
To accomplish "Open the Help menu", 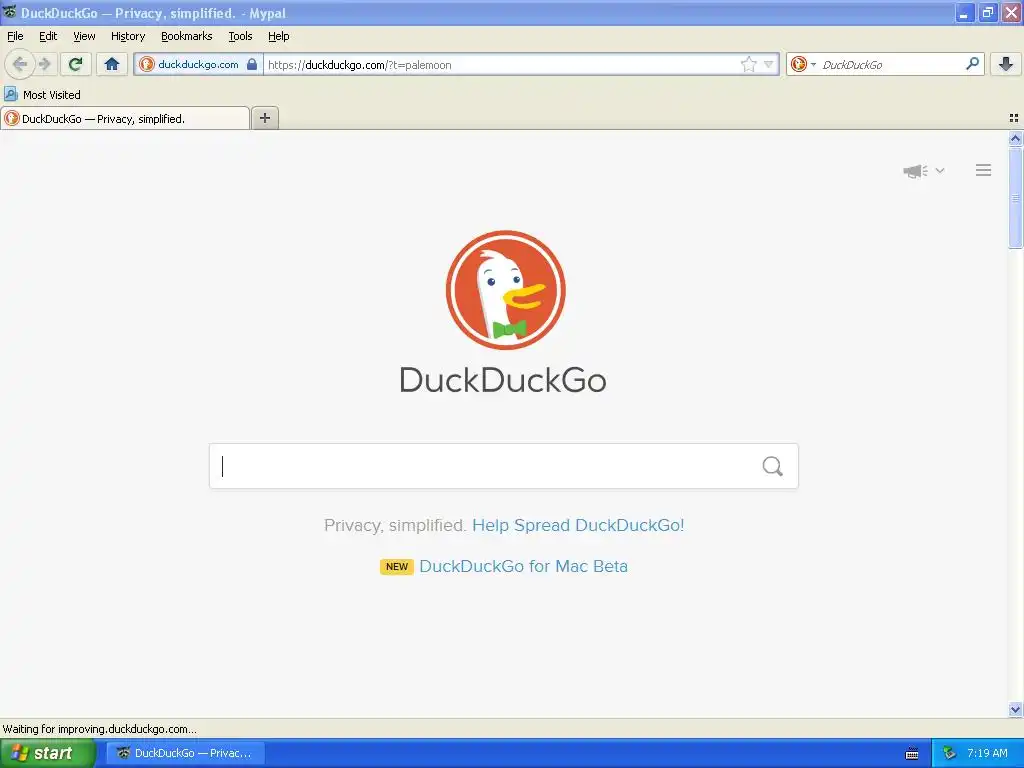I will click(278, 36).
